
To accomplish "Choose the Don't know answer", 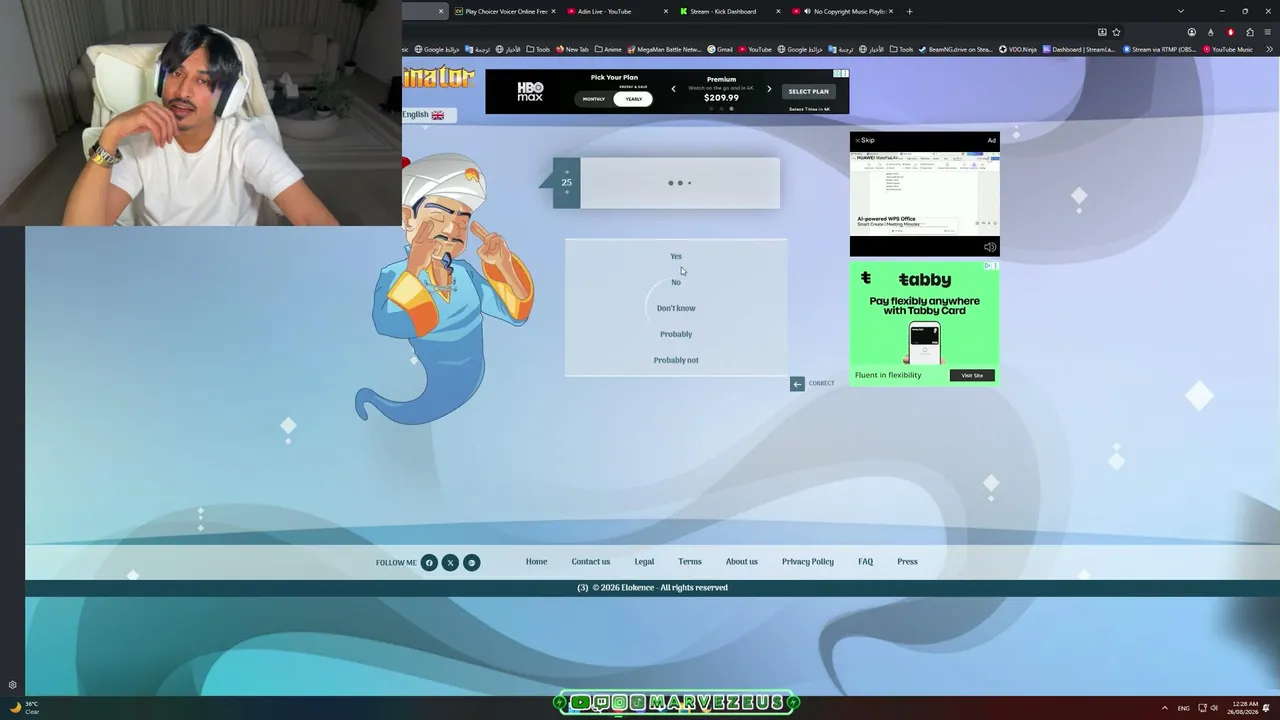I will click(x=676, y=308).
